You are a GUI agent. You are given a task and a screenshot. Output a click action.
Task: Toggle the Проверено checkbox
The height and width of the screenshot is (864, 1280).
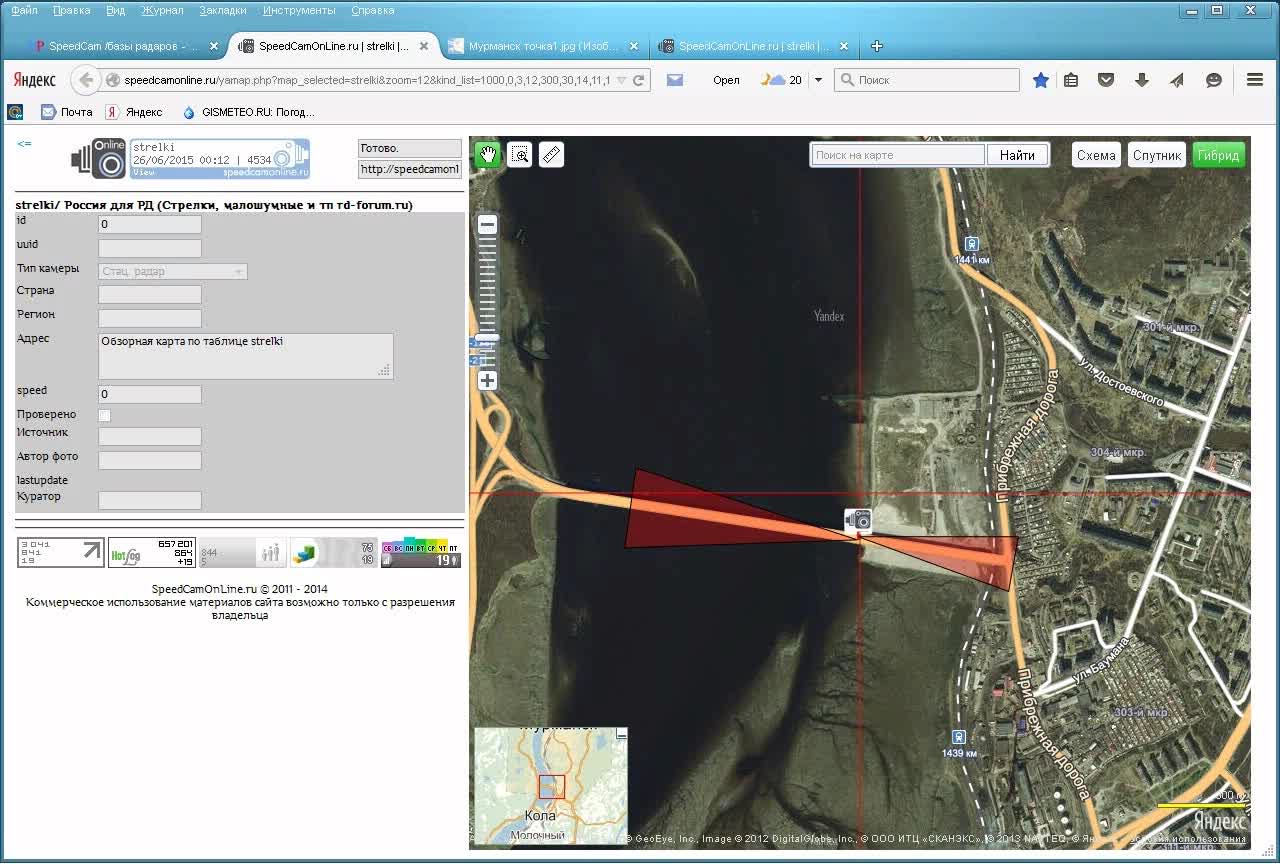pos(105,415)
